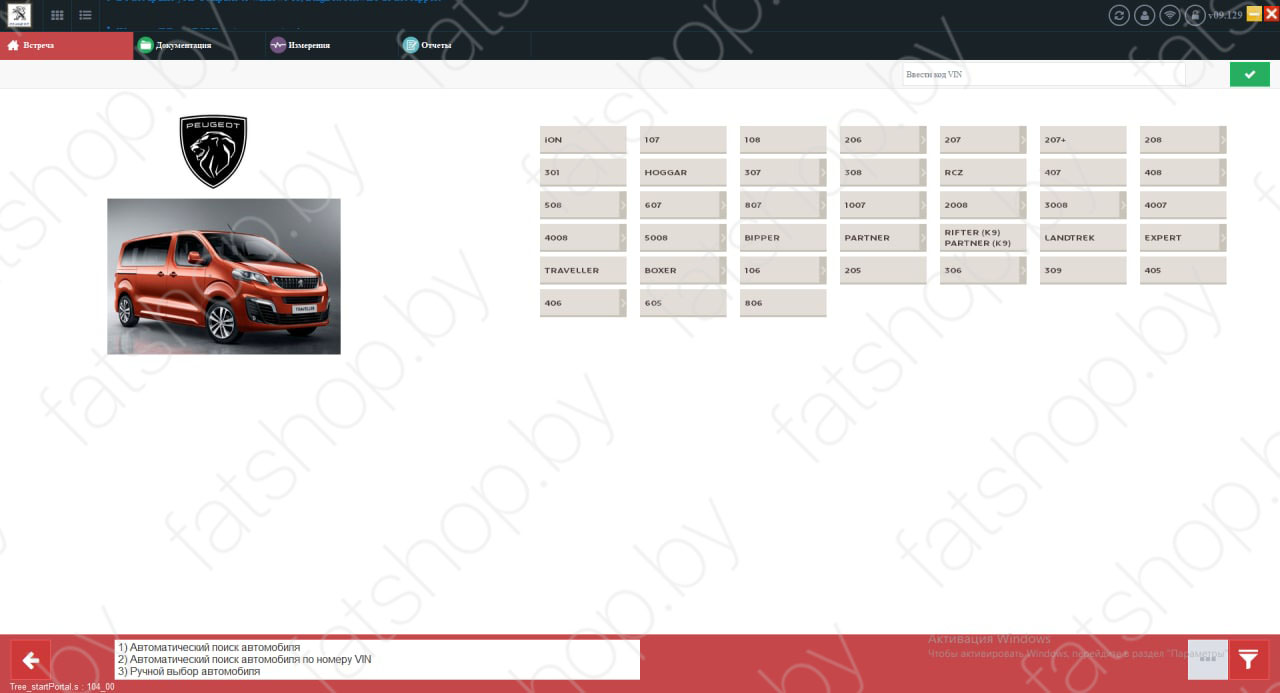Select the 1007 model
1280x693 pixels.
(883, 205)
